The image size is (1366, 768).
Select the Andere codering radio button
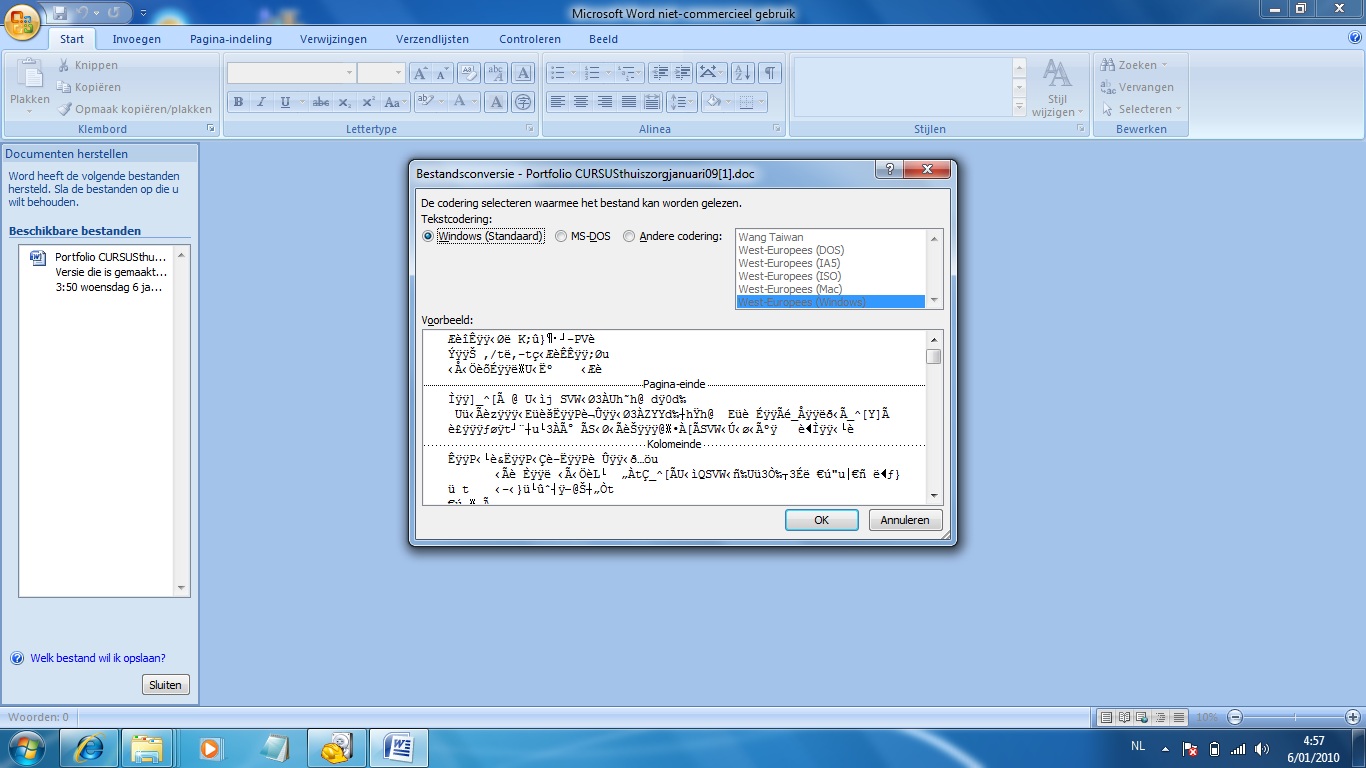[x=629, y=237]
